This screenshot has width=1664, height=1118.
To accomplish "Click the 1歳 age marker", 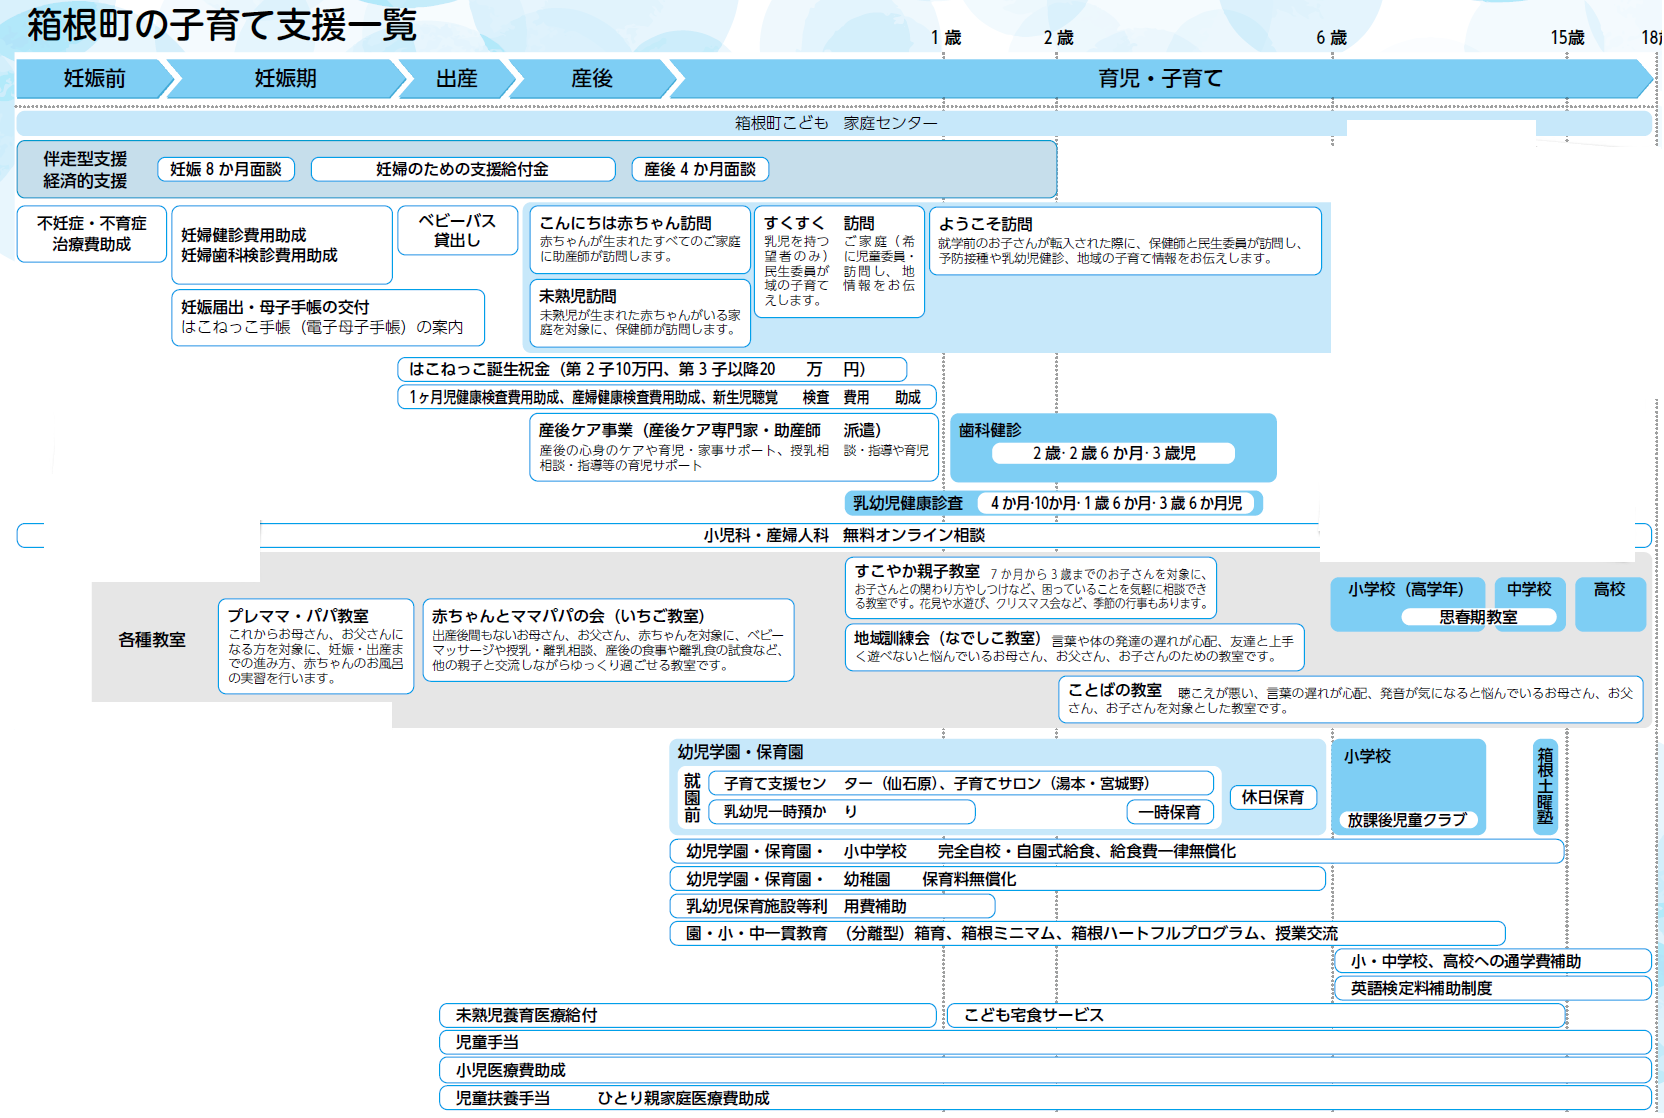I will point(946,37).
